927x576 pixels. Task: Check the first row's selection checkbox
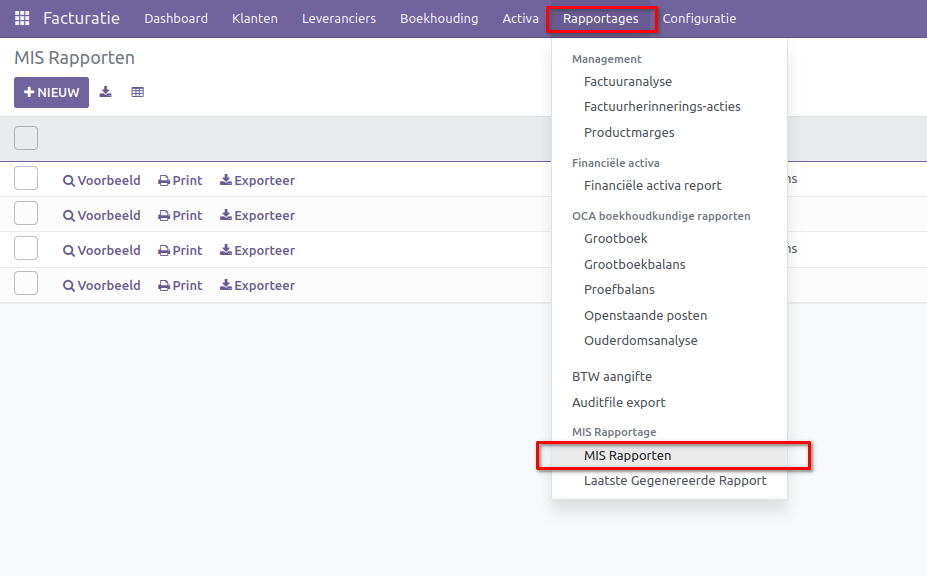(x=25, y=177)
